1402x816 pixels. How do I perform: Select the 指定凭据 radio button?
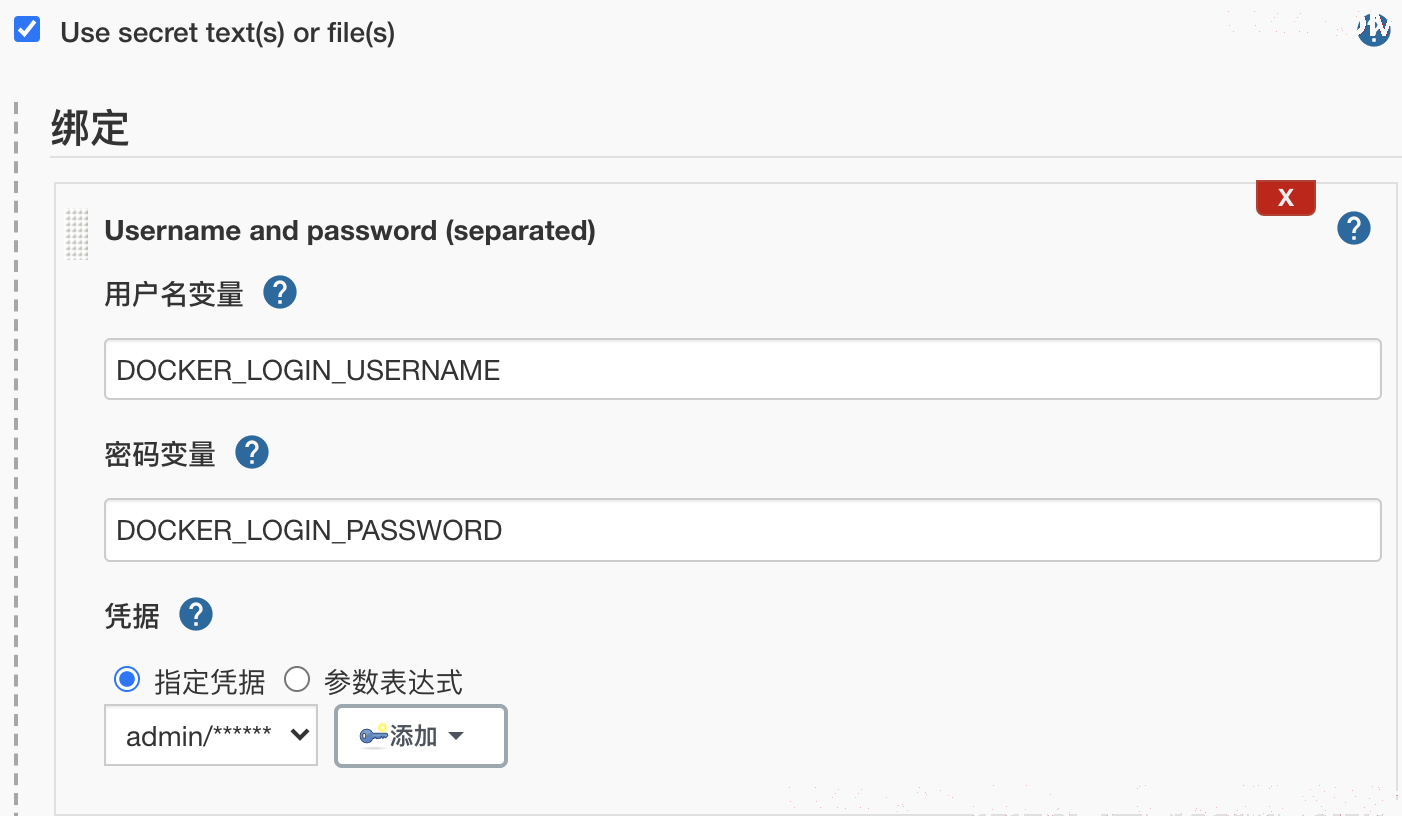[126, 680]
